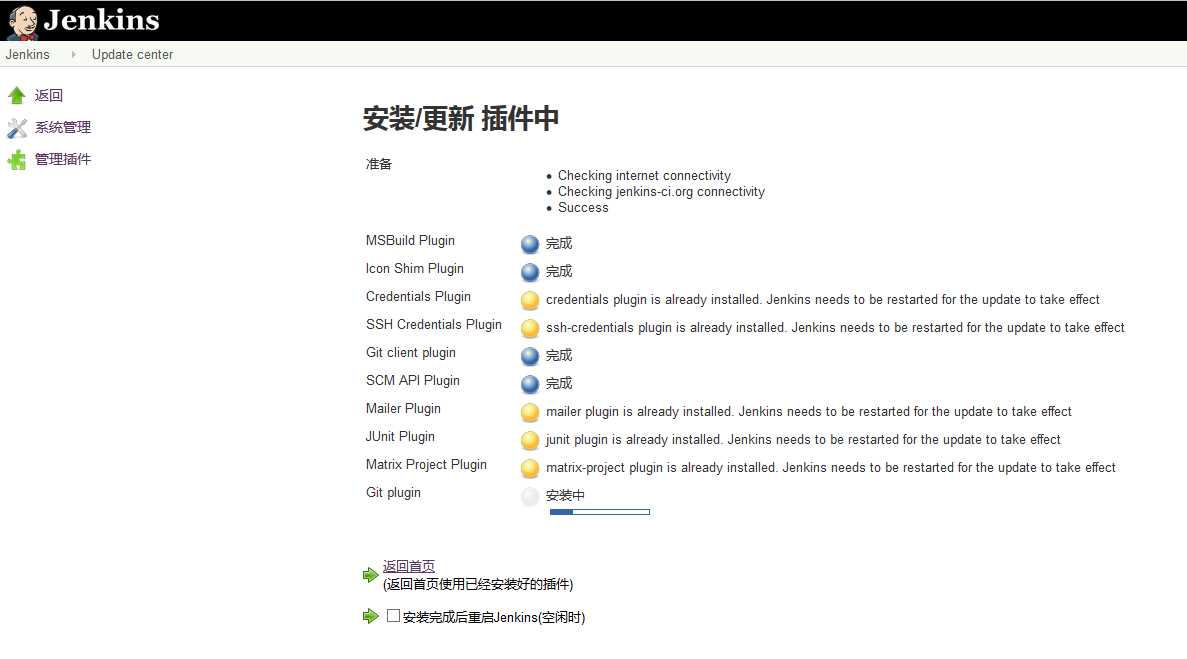Click the 准备 label
The image size is (1187, 659).
(x=379, y=164)
